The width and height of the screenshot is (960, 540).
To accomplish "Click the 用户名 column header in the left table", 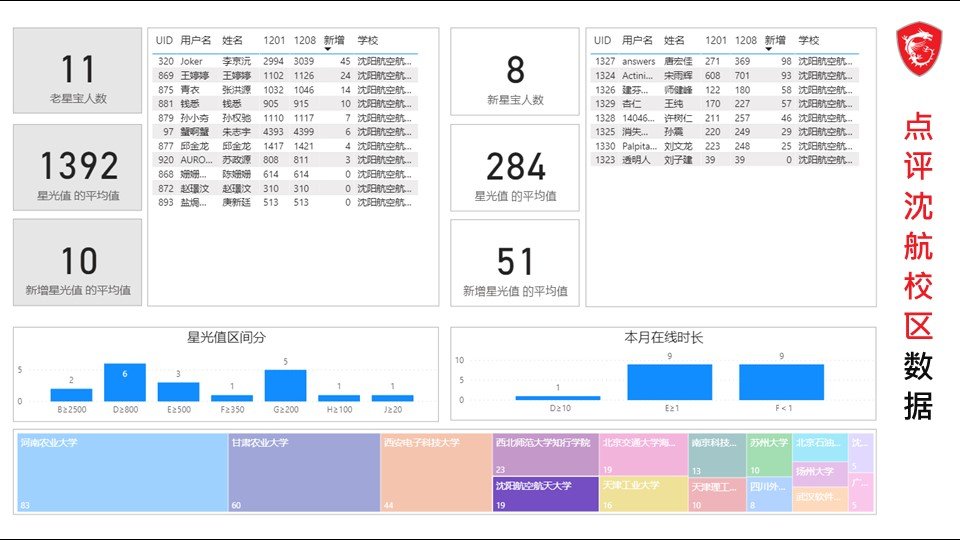I will click(196, 40).
